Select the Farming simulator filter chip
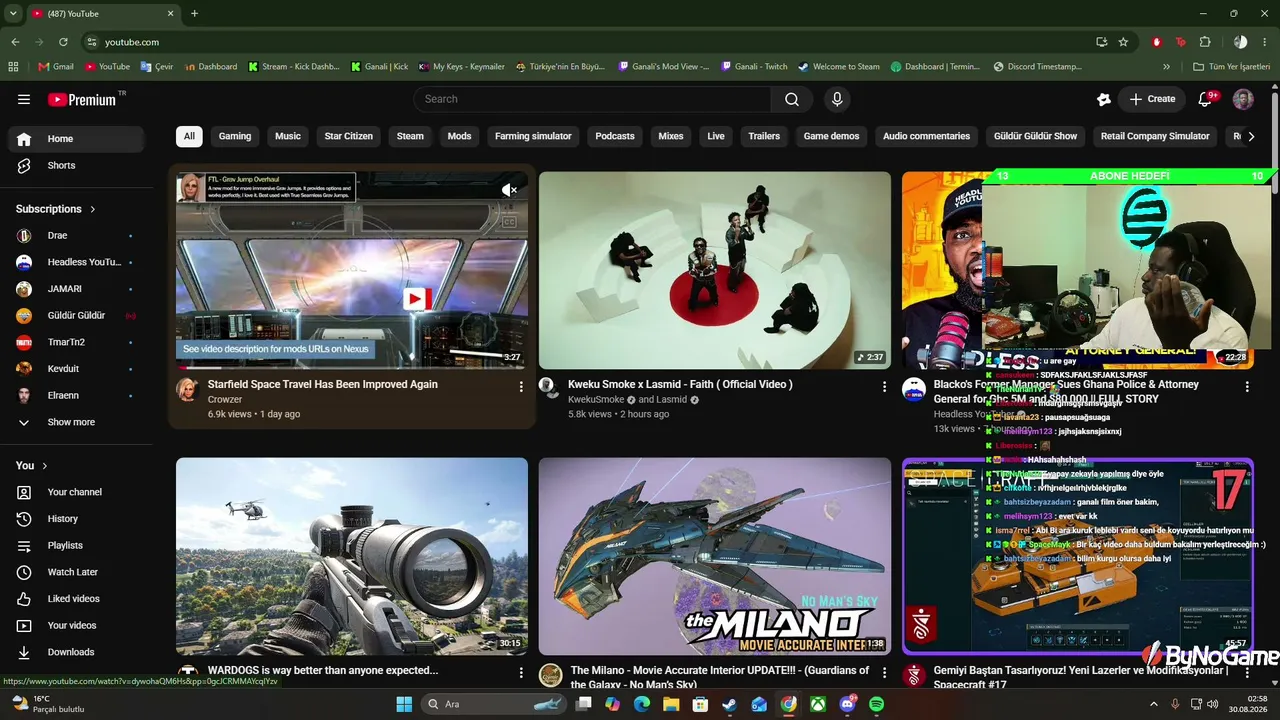The width and height of the screenshot is (1280, 720). pyautogui.click(x=533, y=136)
